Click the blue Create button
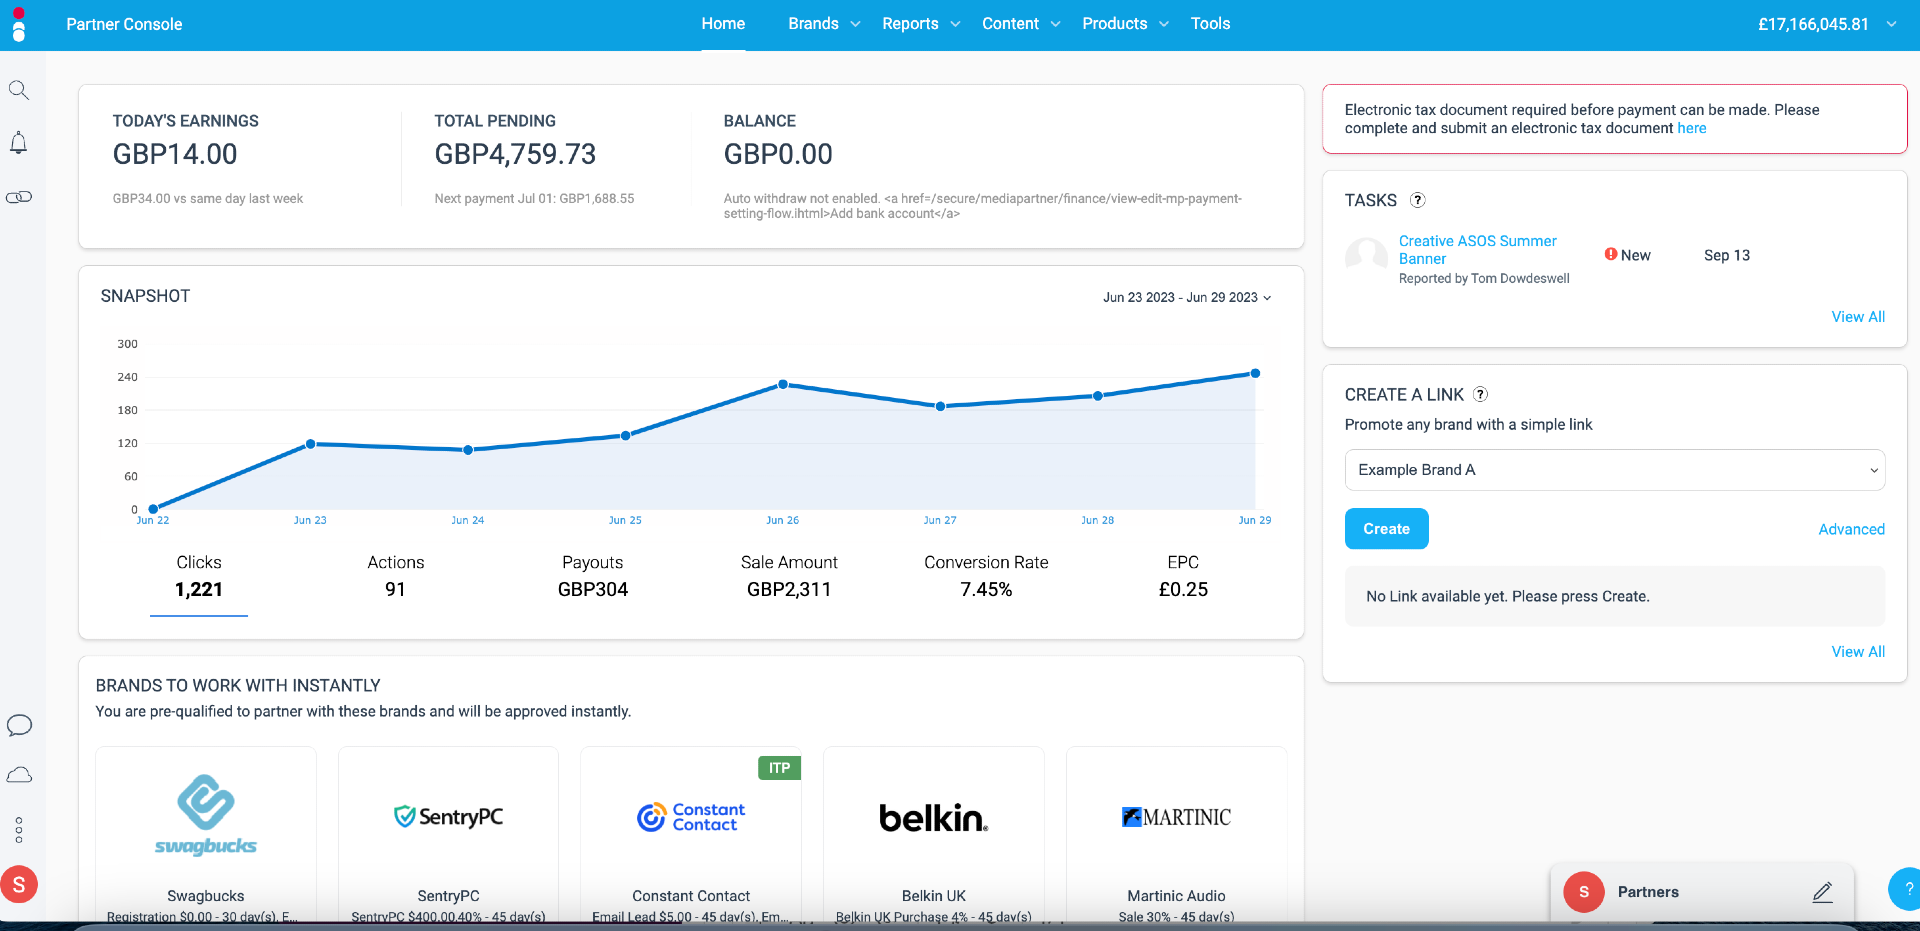The width and height of the screenshot is (1920, 931). pyautogui.click(x=1386, y=529)
